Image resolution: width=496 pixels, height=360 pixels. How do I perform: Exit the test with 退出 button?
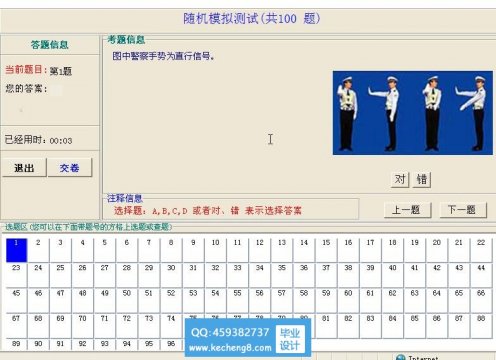[24, 168]
